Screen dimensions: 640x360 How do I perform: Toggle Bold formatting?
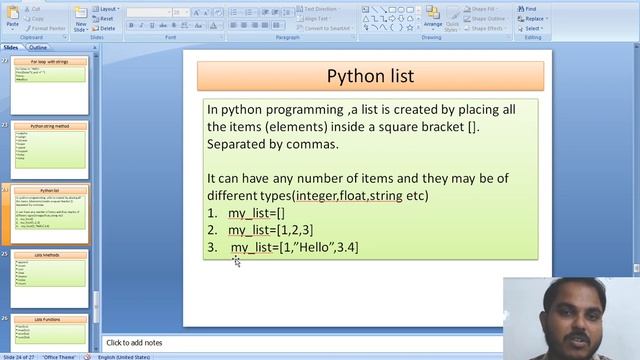coord(131,26)
